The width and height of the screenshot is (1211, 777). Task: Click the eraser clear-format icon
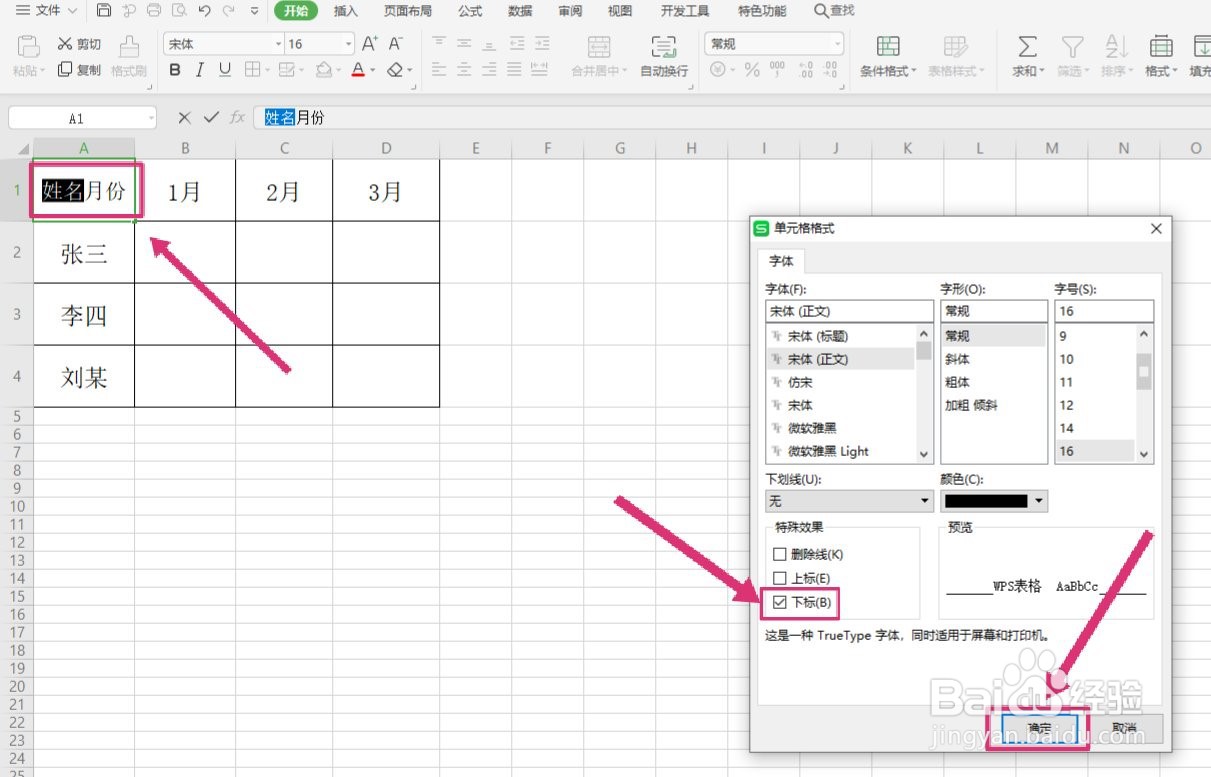(x=395, y=70)
